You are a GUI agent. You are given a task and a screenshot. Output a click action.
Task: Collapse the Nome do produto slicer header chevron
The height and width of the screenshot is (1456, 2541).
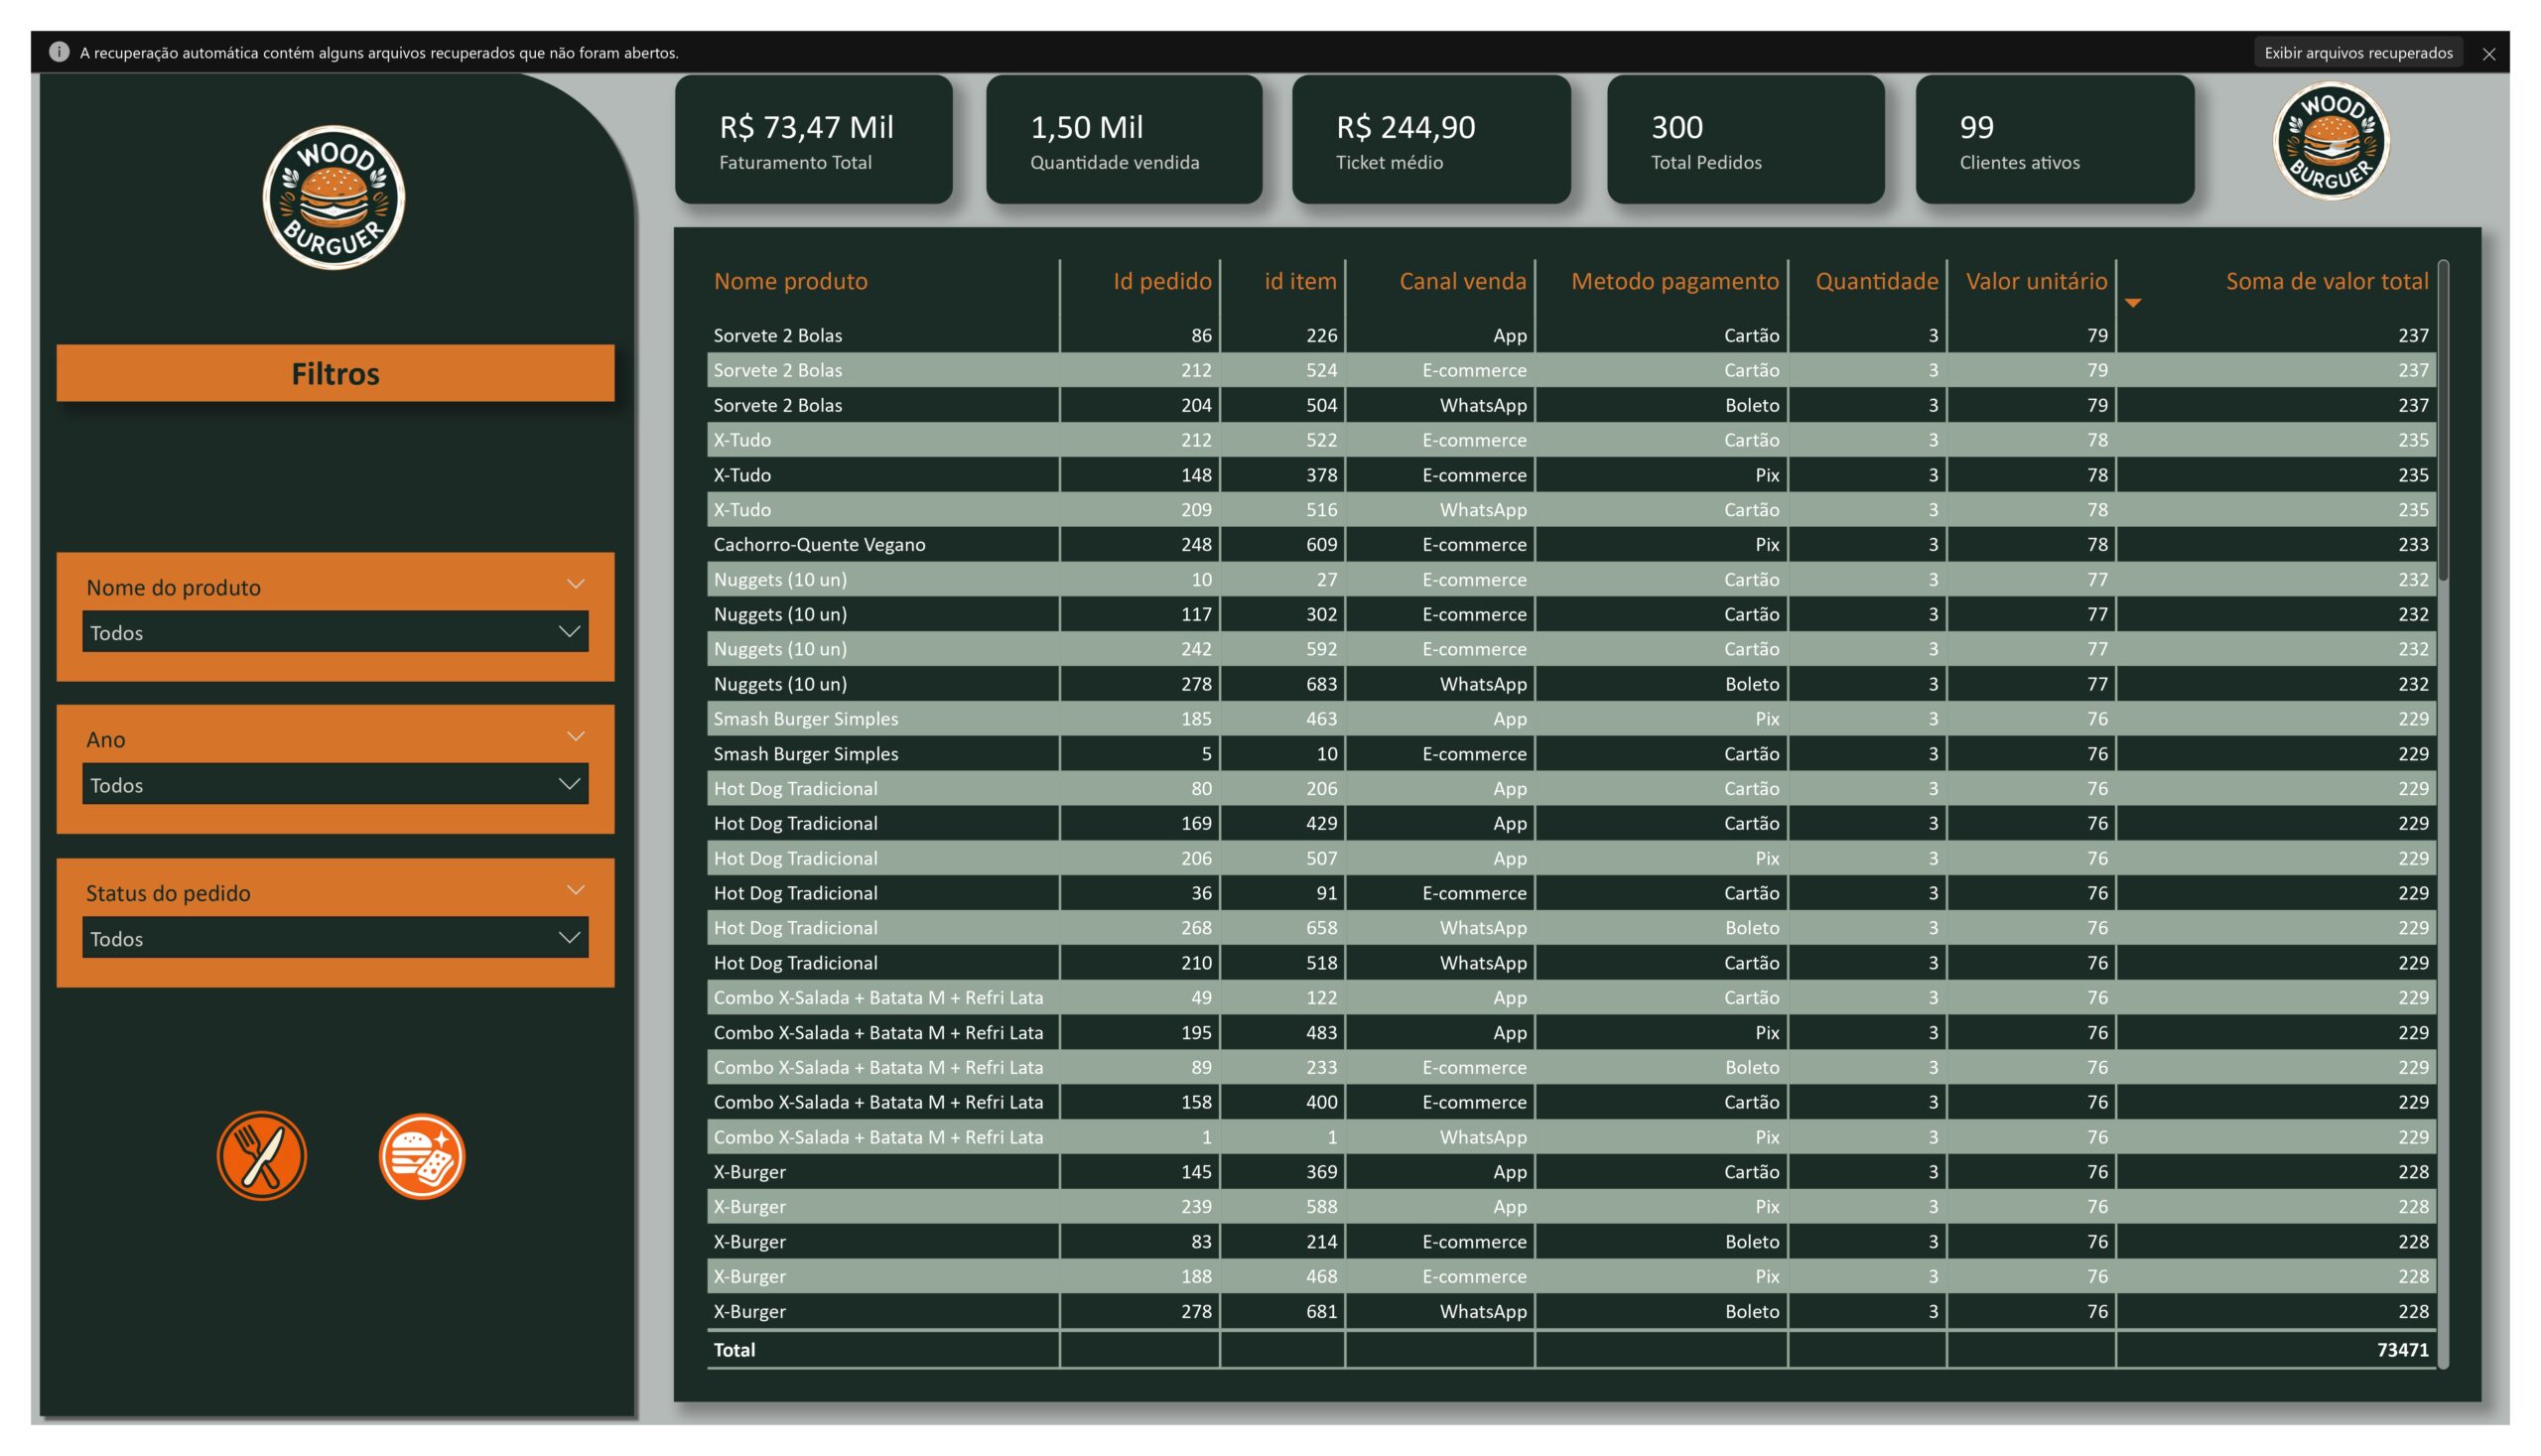click(x=575, y=584)
